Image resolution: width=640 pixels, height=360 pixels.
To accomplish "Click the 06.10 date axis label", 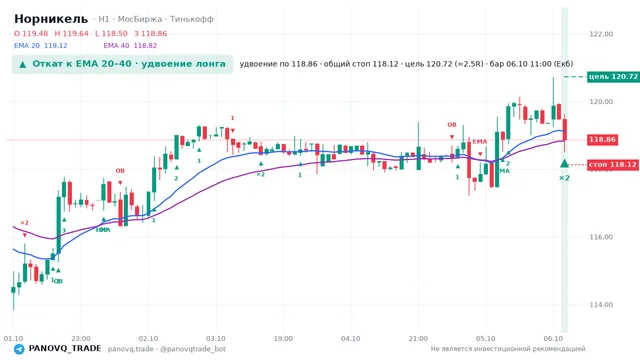I will pyautogui.click(x=553, y=339).
